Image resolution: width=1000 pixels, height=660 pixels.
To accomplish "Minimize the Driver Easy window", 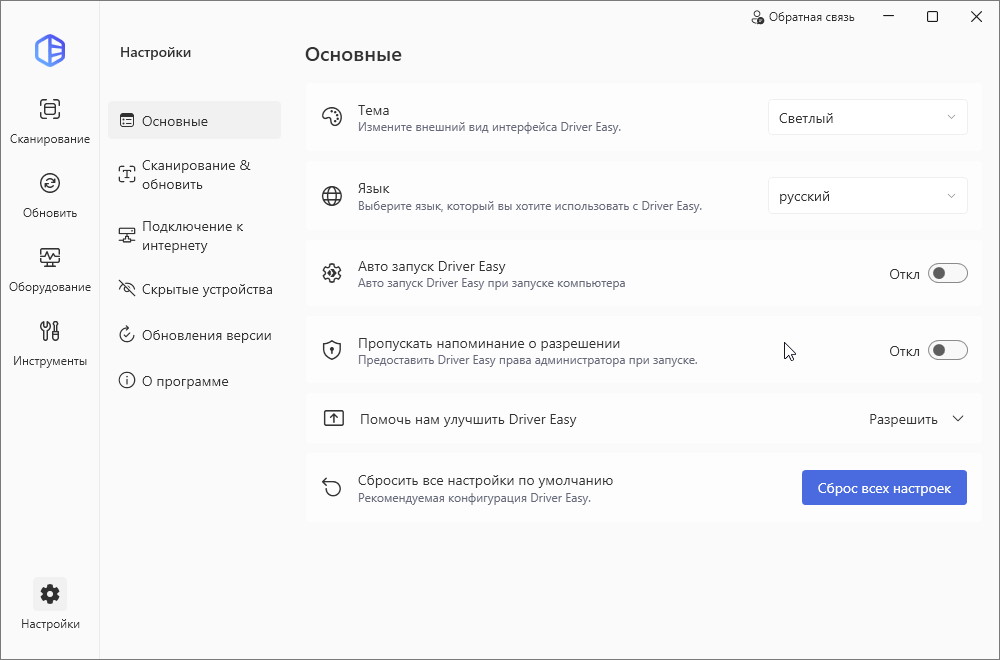I will pos(888,17).
